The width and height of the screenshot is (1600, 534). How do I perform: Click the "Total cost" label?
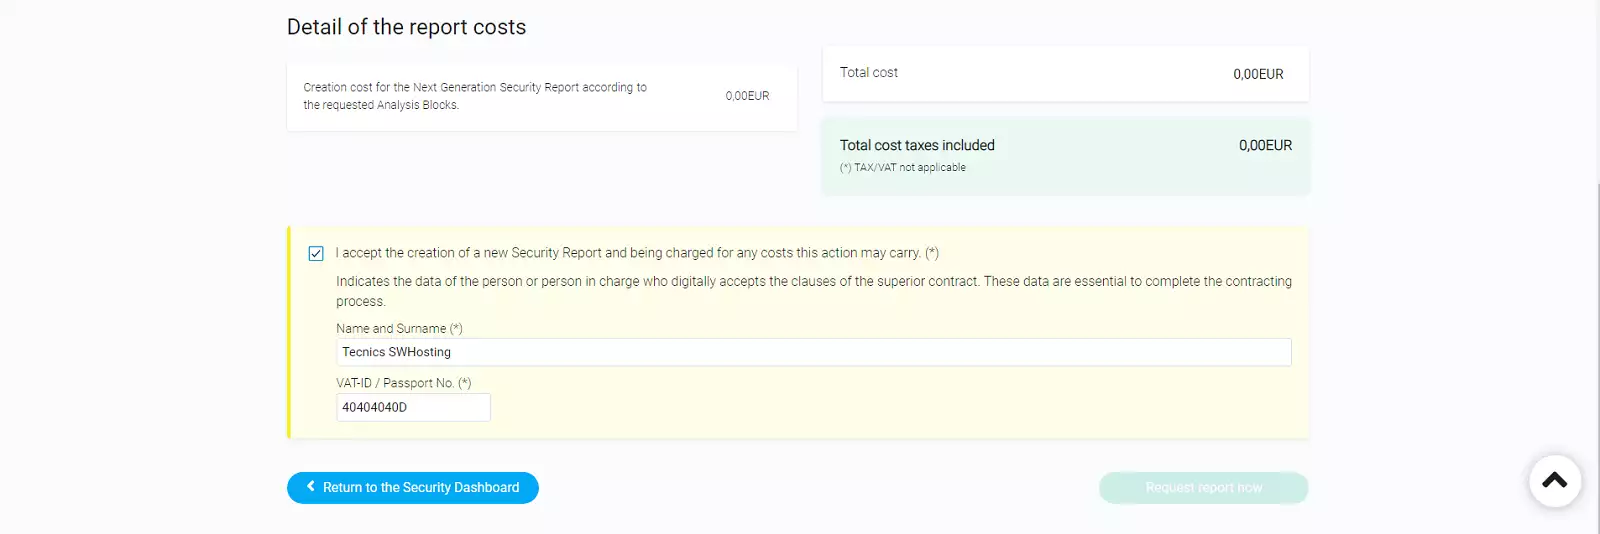point(868,73)
